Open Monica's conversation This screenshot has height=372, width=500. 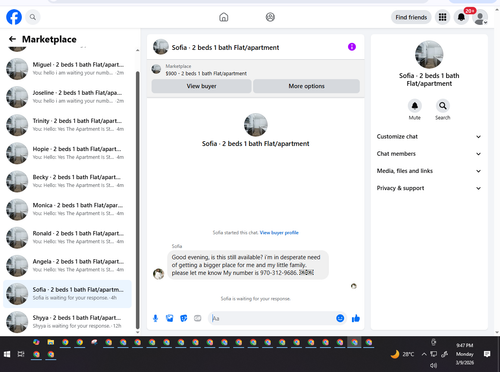tap(67, 209)
